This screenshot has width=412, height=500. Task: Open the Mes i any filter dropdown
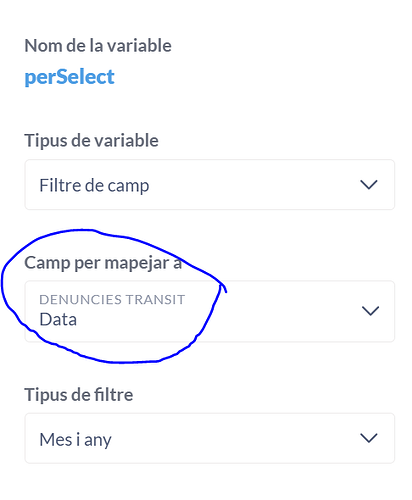point(210,438)
